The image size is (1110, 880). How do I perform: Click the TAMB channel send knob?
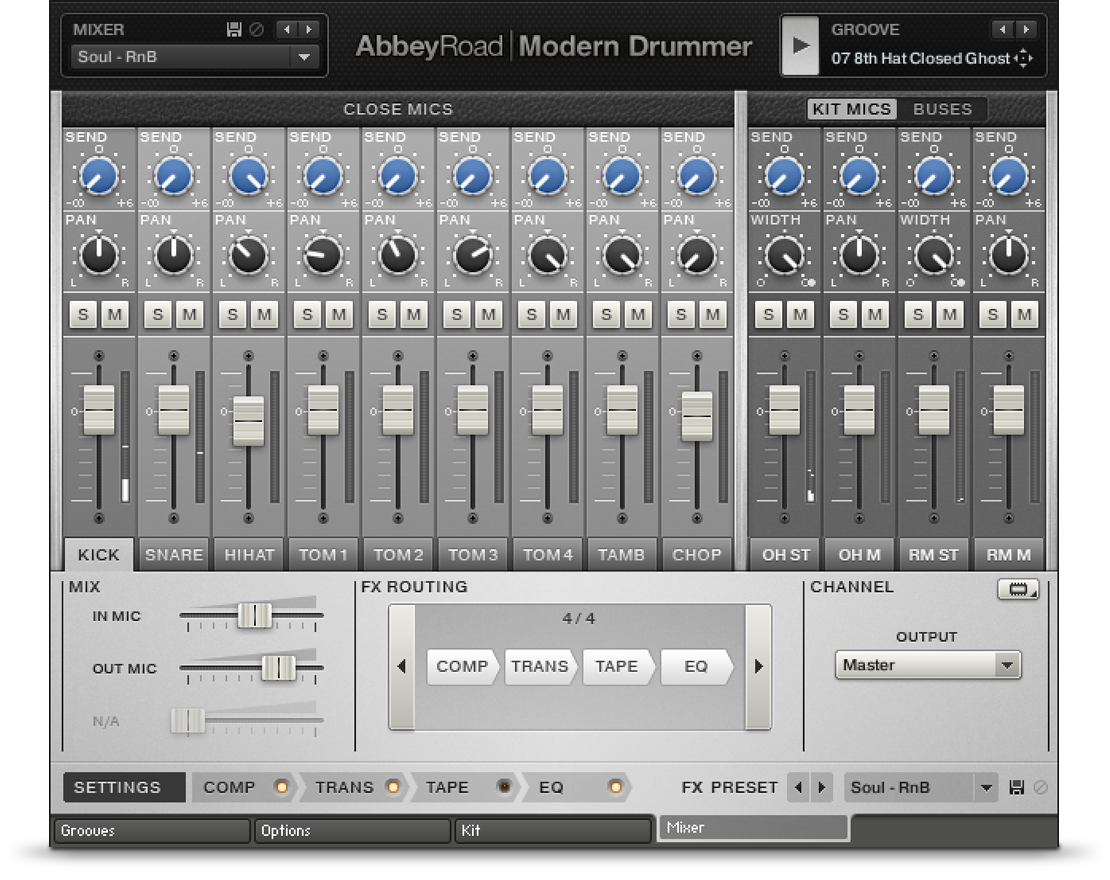[x=622, y=176]
